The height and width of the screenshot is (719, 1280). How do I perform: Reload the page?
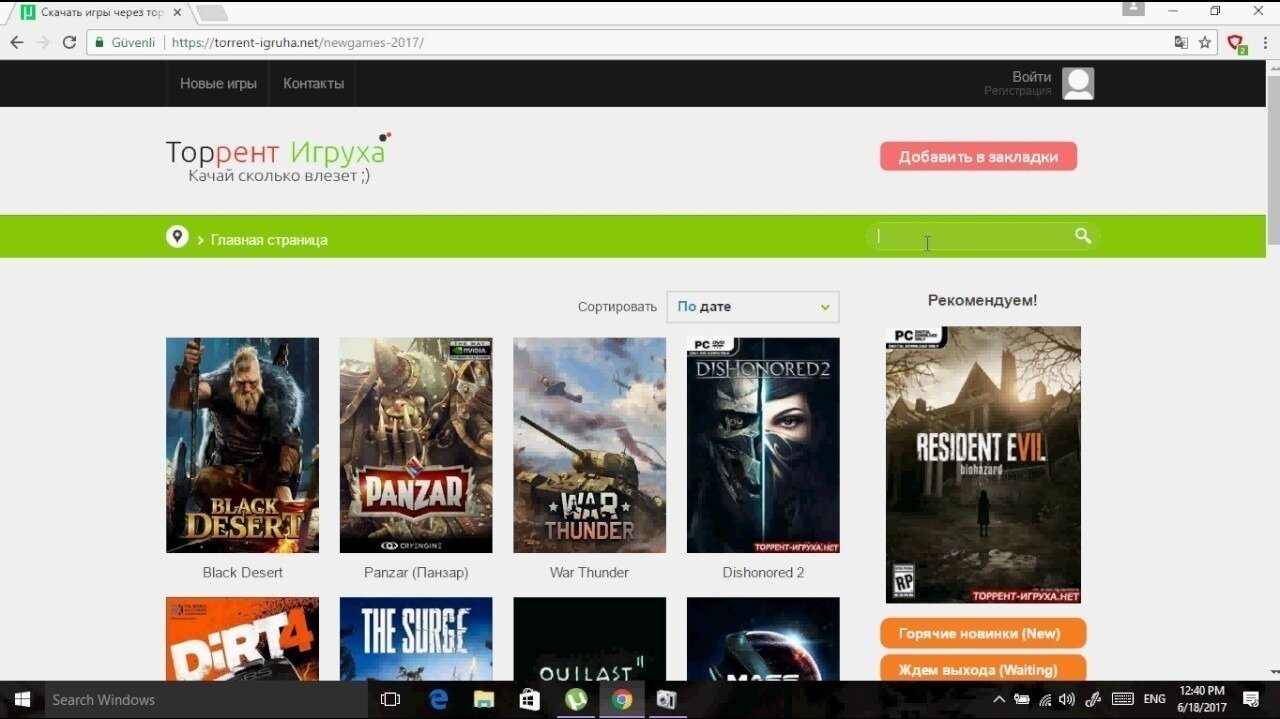[69, 43]
